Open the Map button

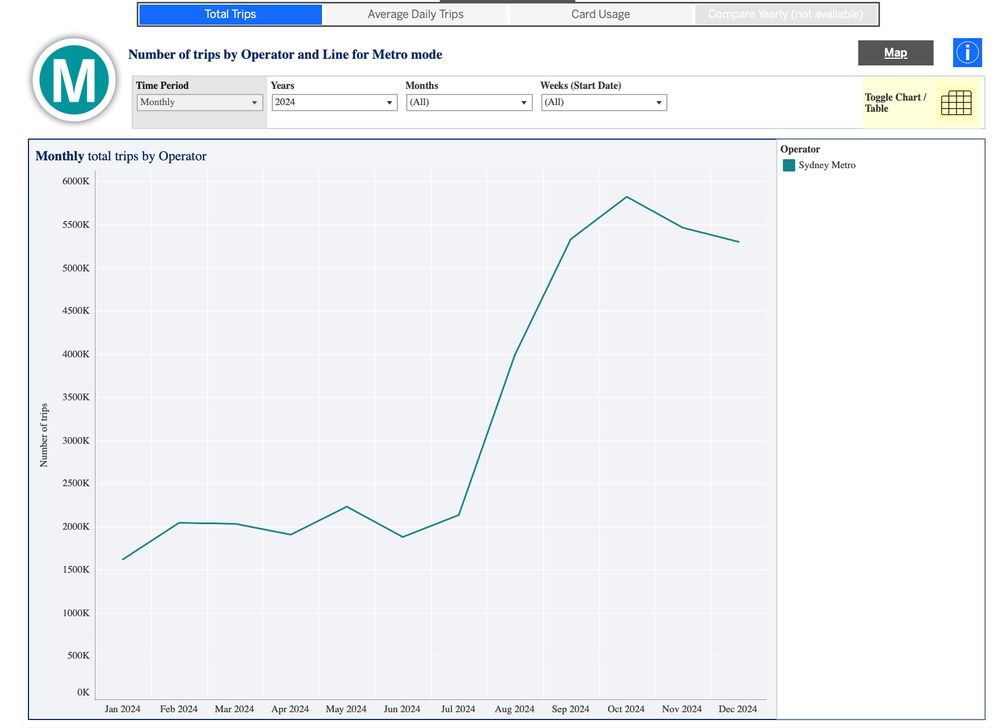click(x=895, y=53)
